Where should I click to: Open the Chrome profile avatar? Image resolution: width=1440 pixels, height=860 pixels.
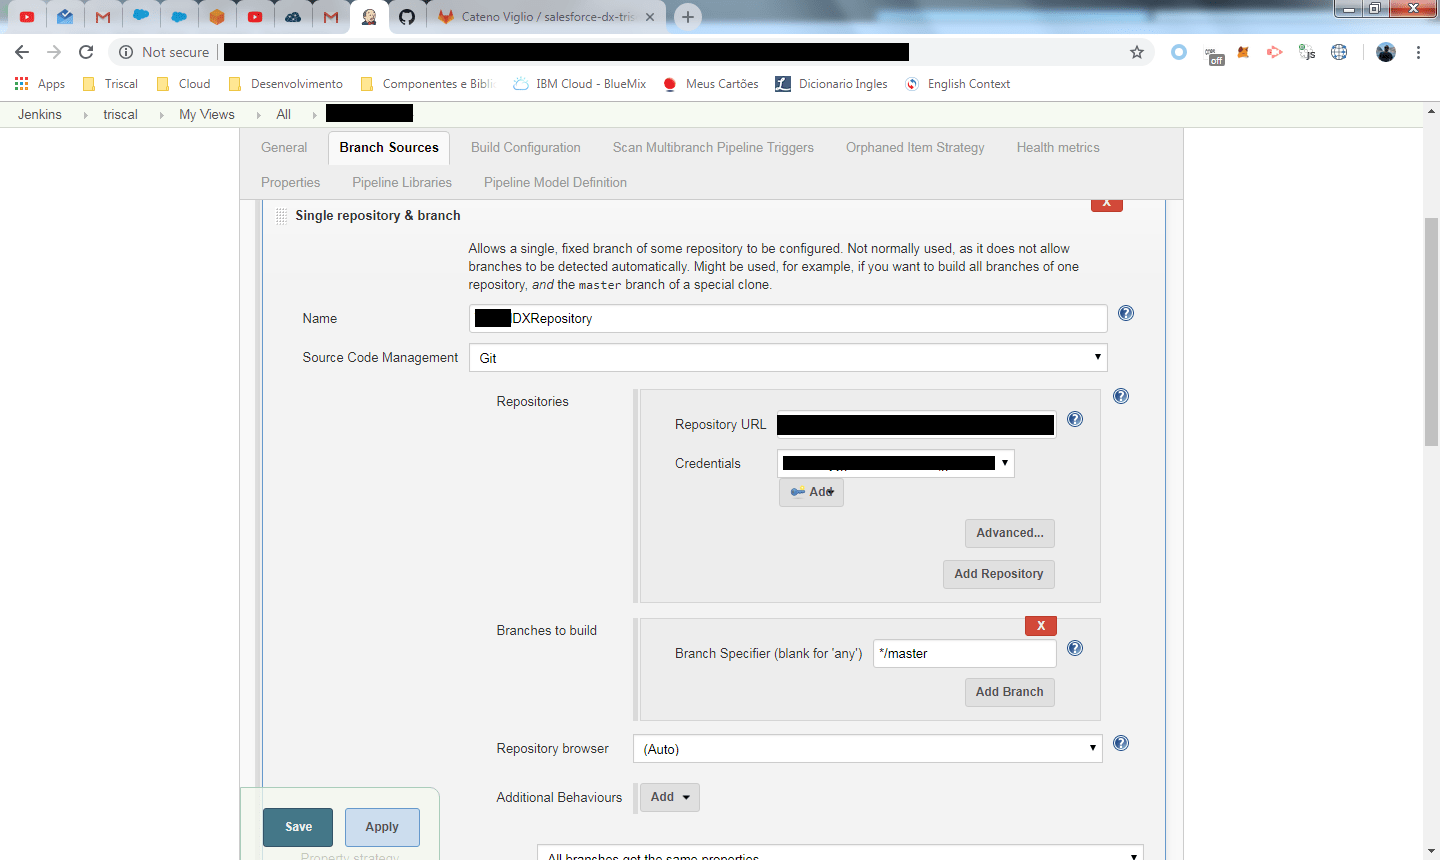click(1385, 52)
